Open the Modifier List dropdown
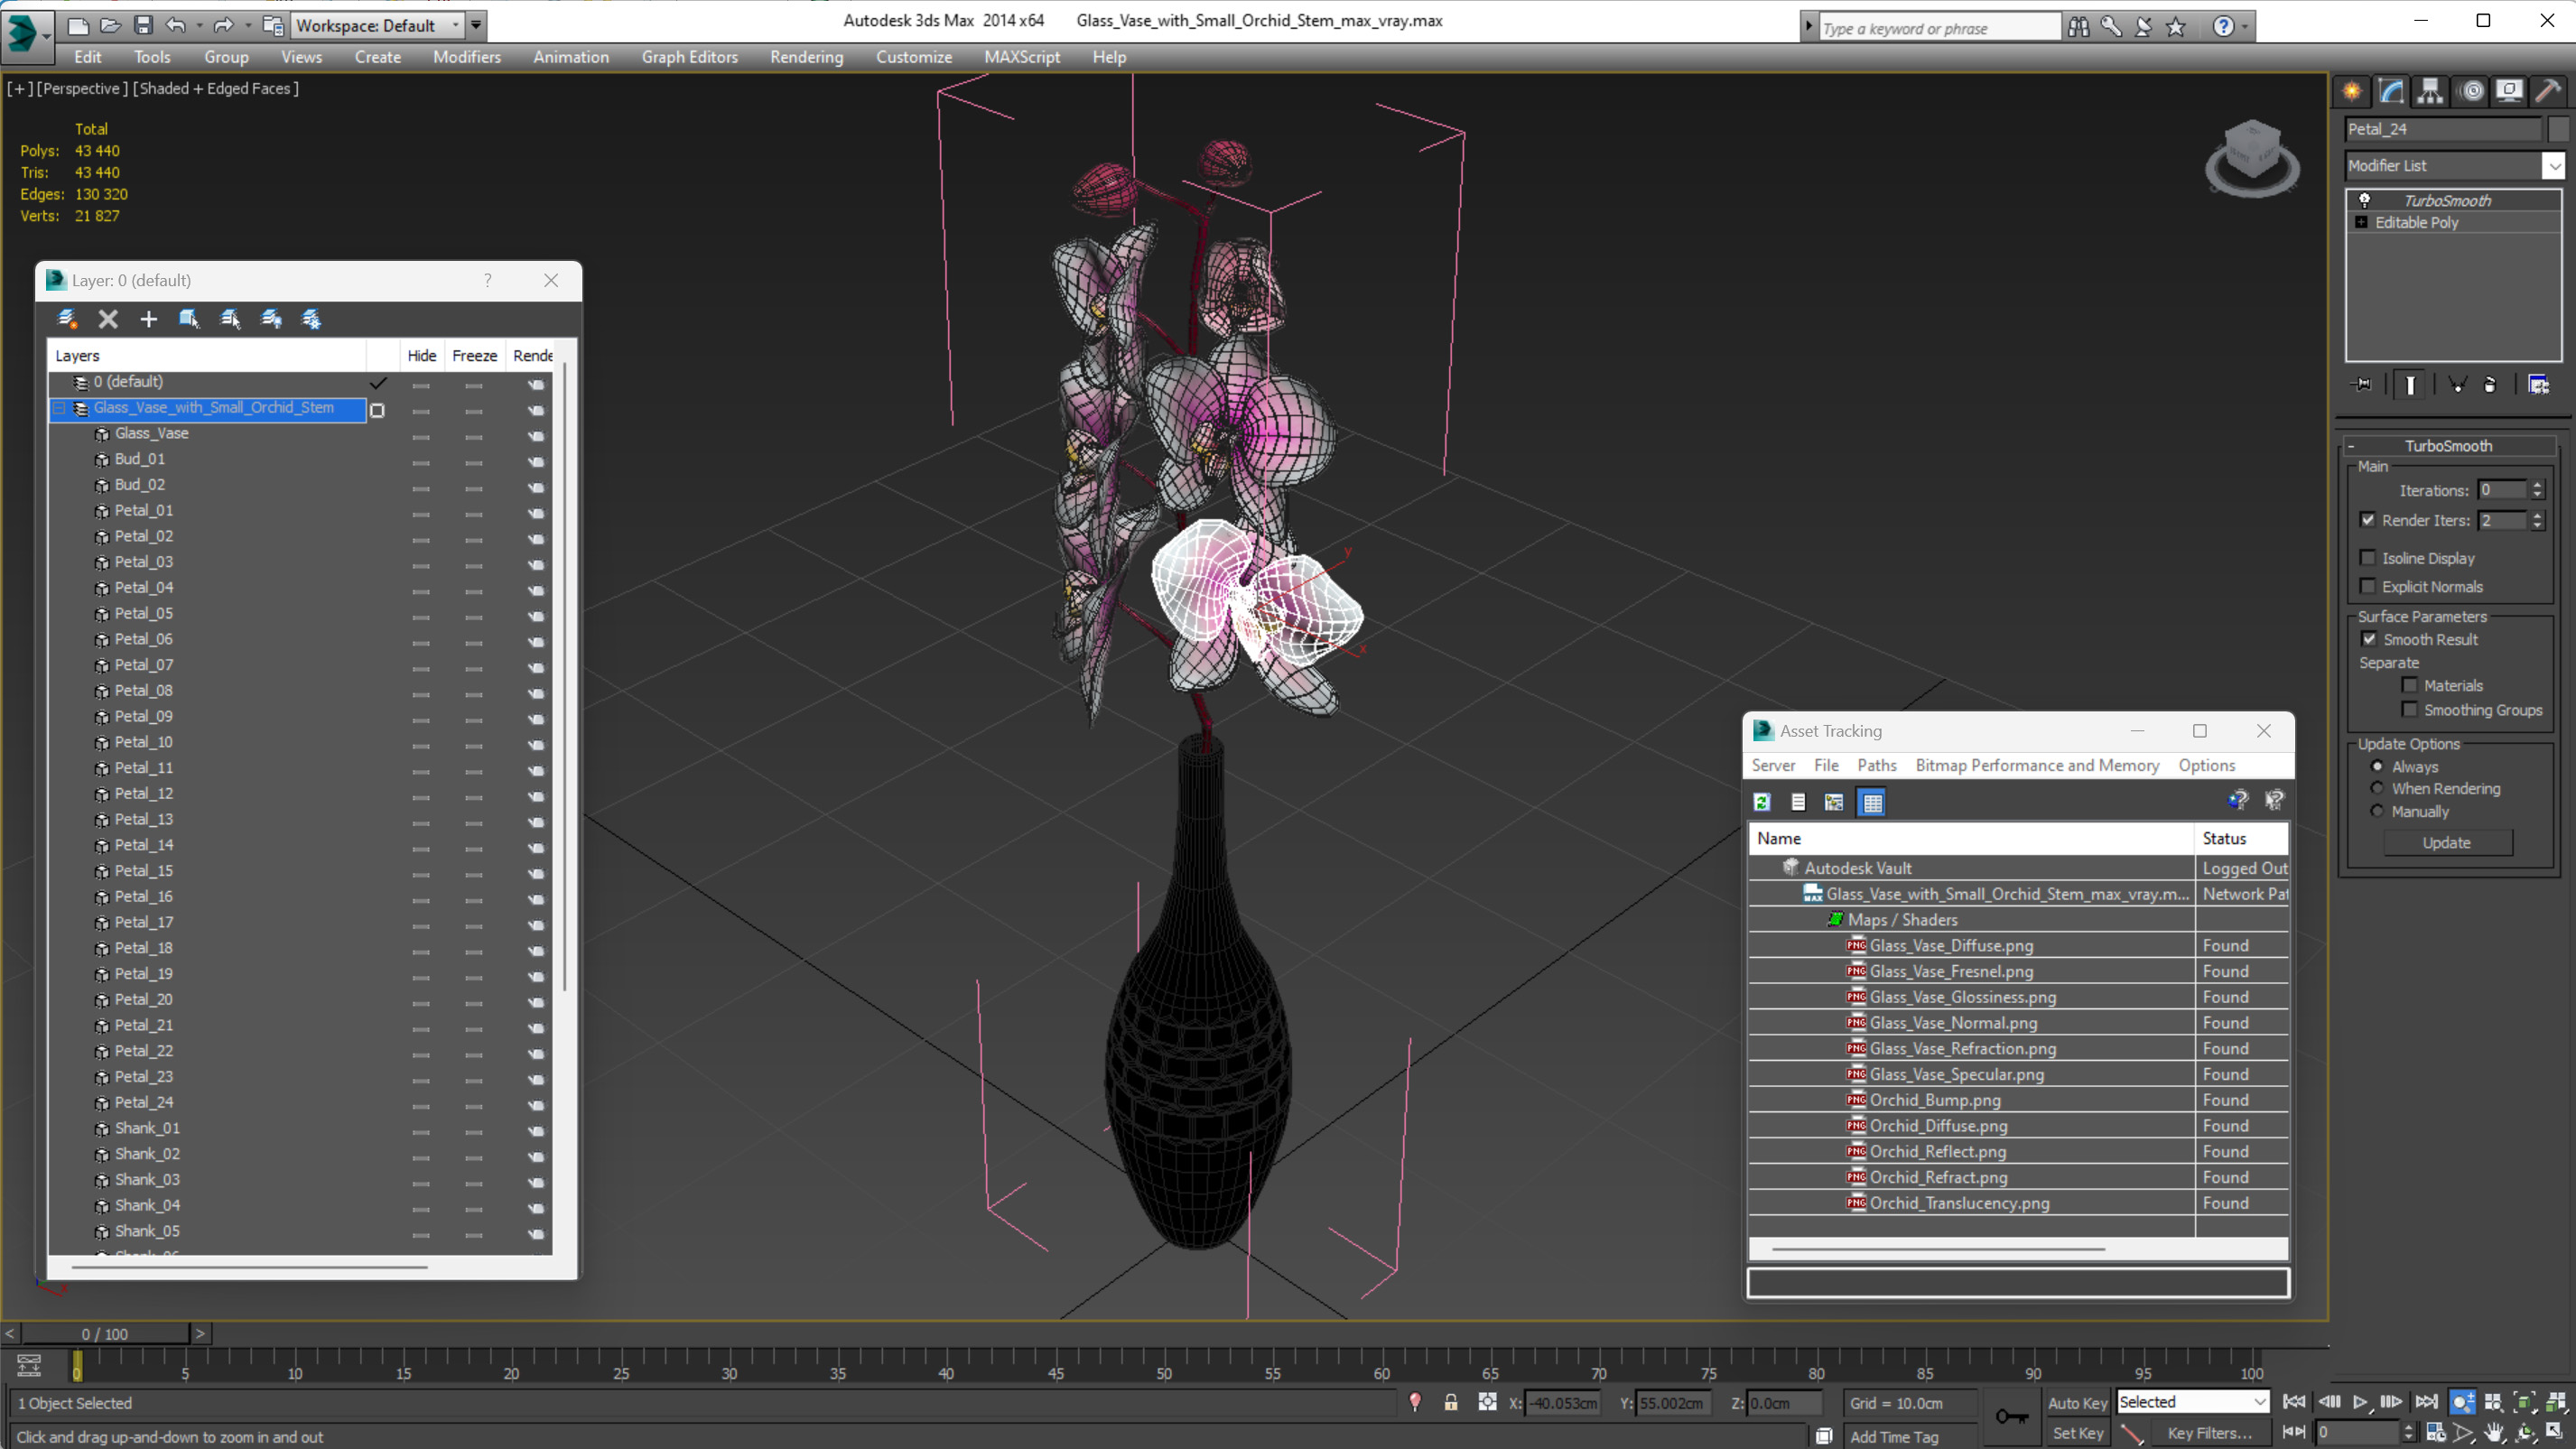 2554,166
